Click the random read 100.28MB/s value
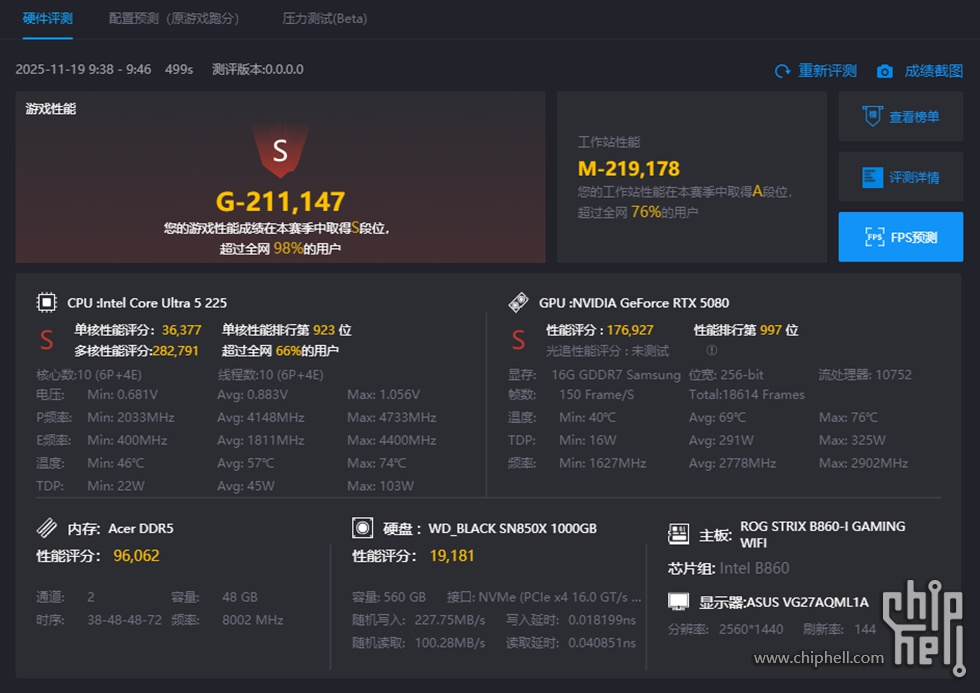Image resolution: width=980 pixels, height=693 pixels. [450, 642]
